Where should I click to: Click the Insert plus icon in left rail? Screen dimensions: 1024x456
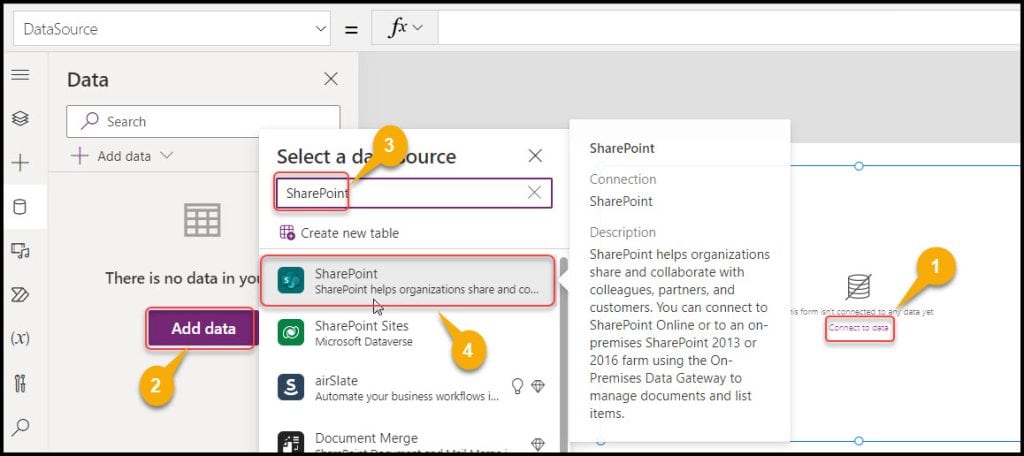click(20, 163)
